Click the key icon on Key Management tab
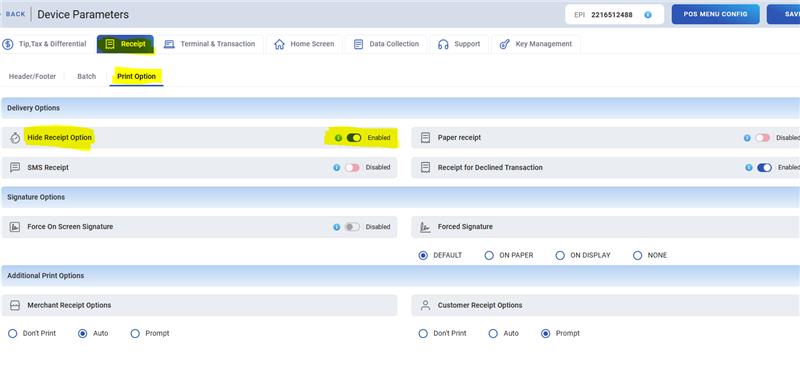Screen dimensions: 800x390 click(505, 44)
